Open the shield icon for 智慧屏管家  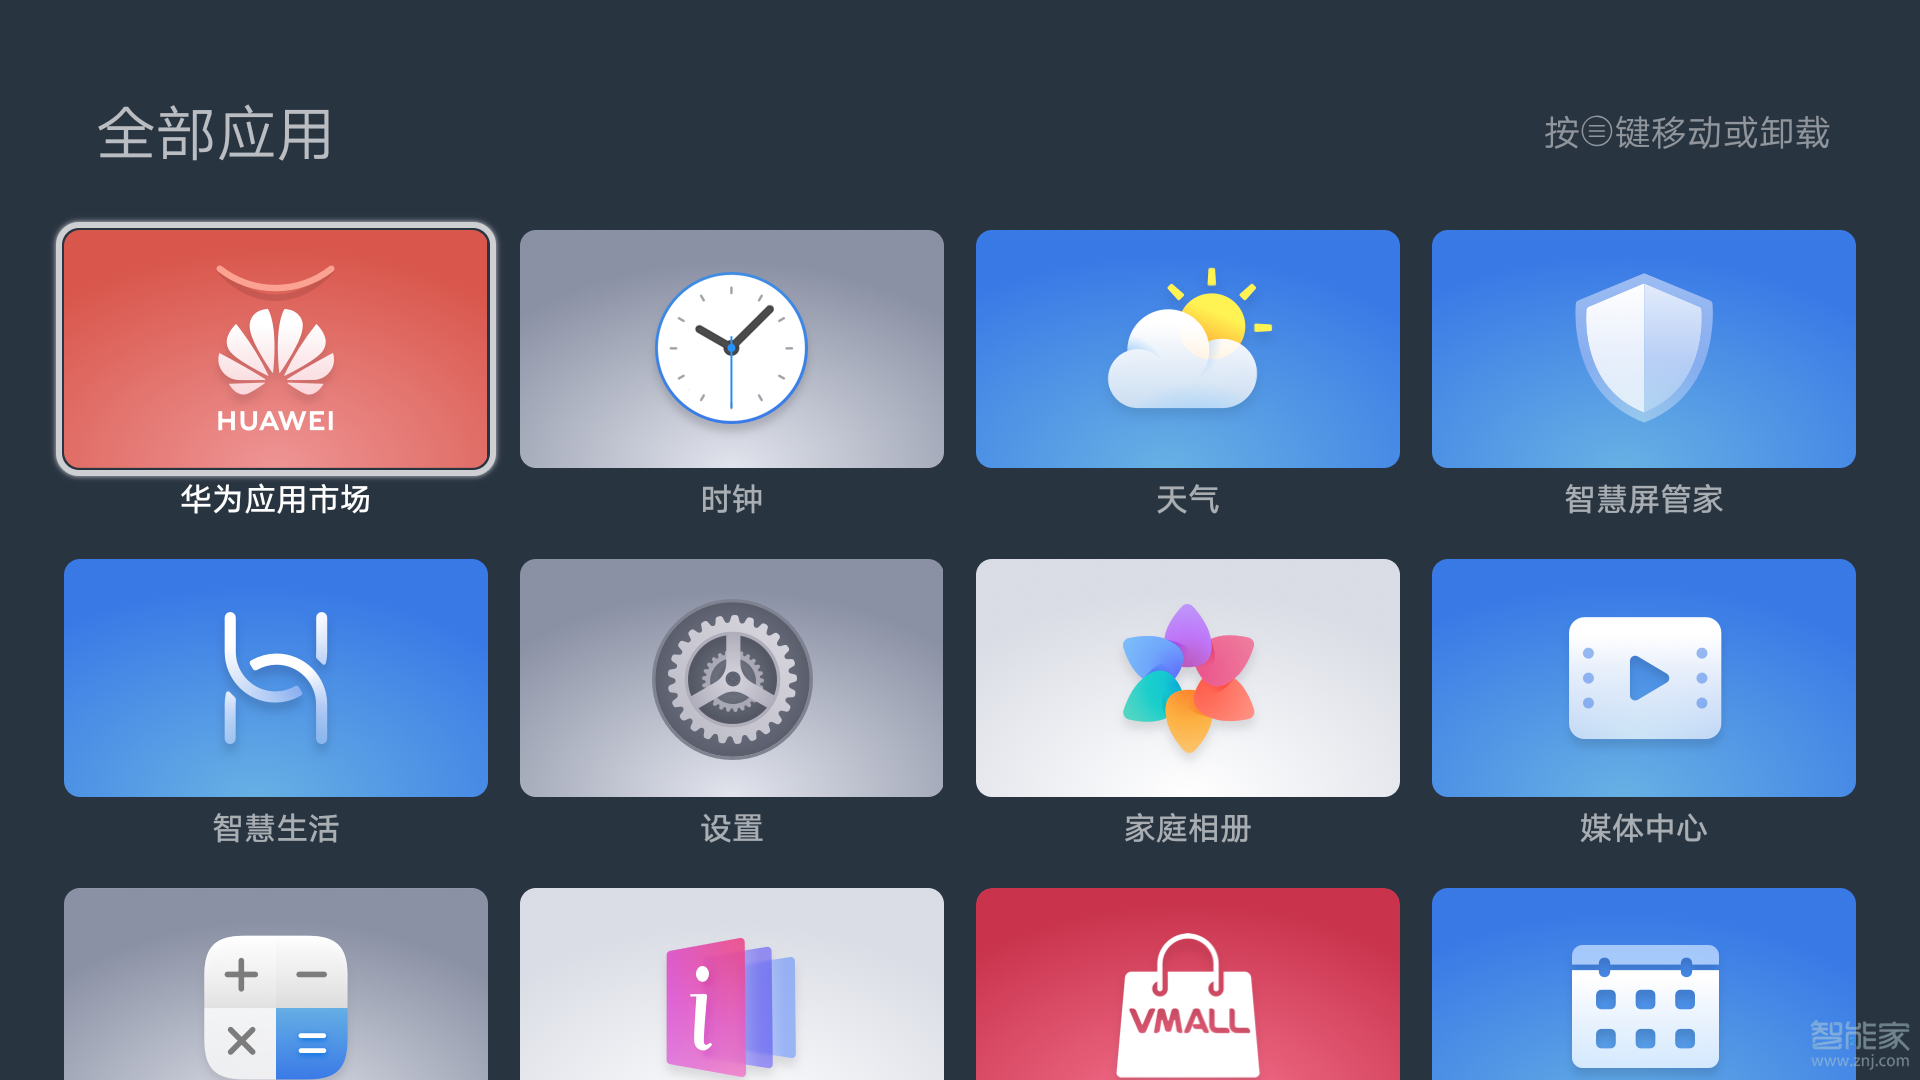click(x=1644, y=349)
